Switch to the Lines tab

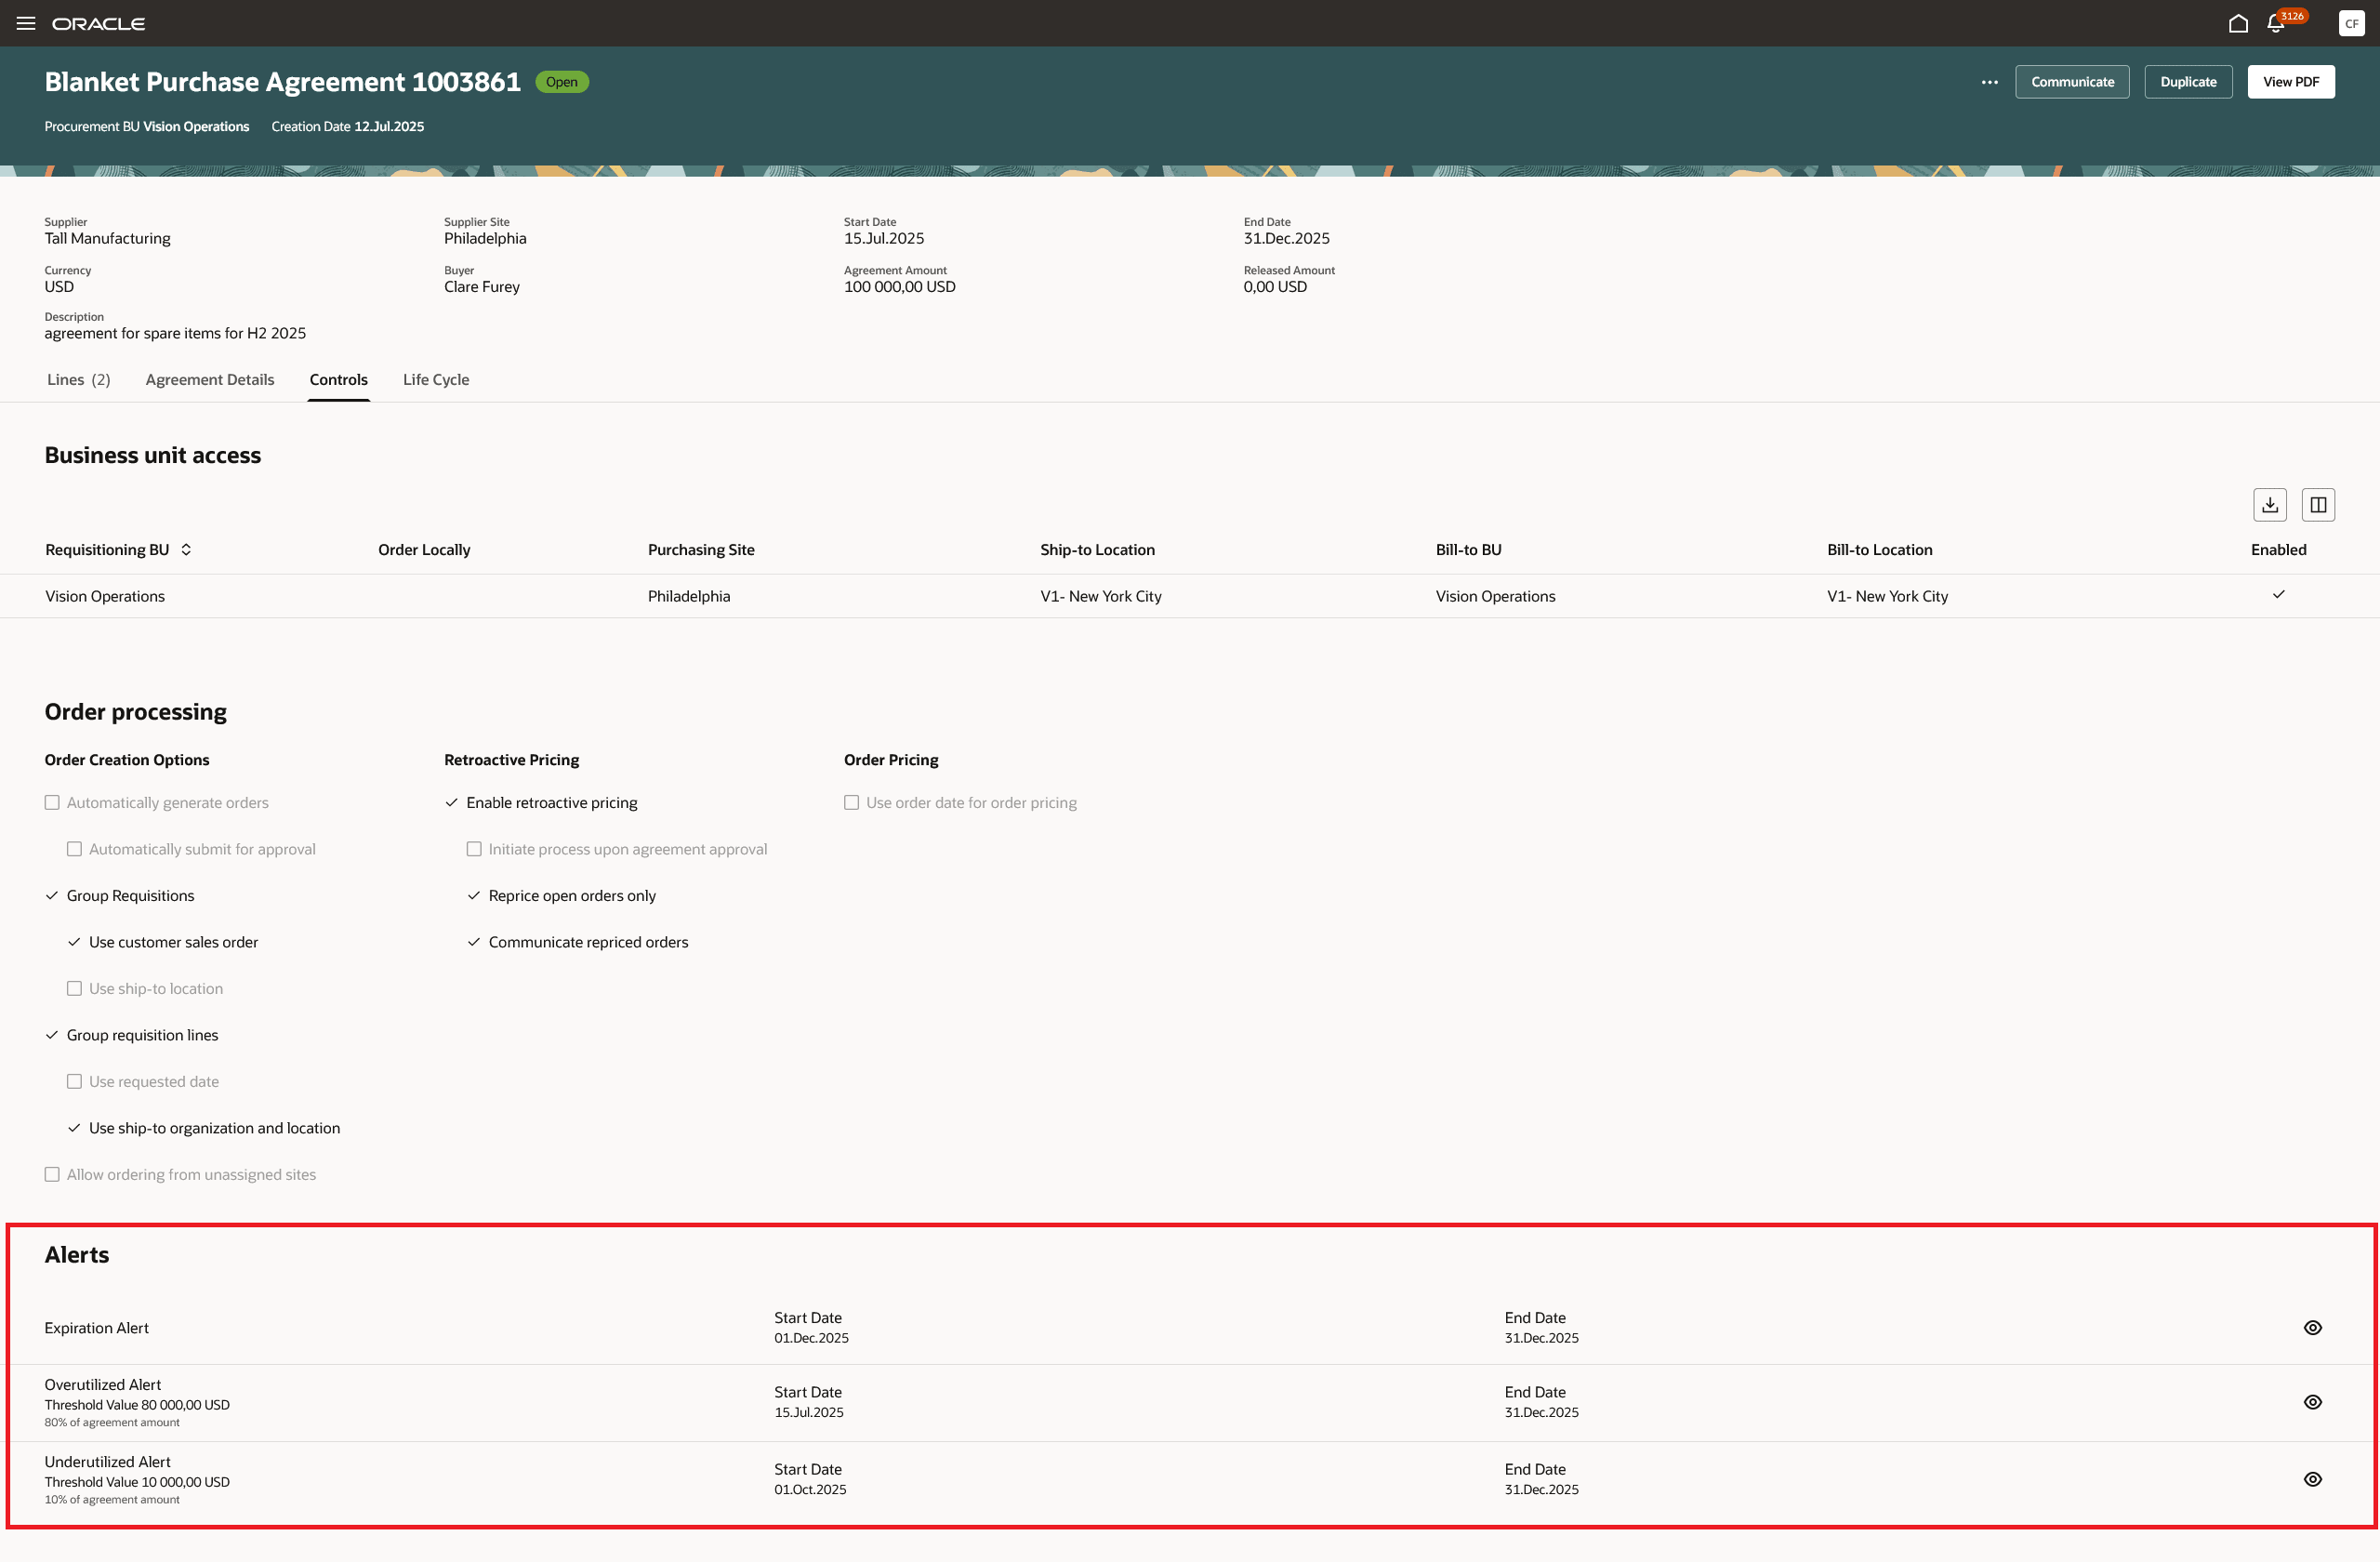pyautogui.click(x=78, y=380)
